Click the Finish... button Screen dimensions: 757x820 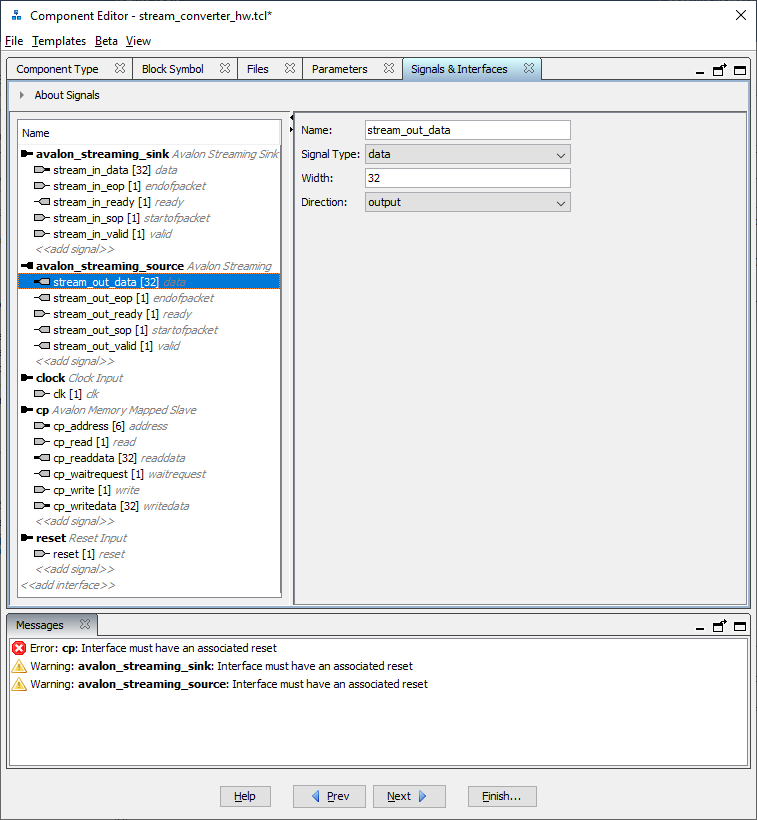(502, 796)
